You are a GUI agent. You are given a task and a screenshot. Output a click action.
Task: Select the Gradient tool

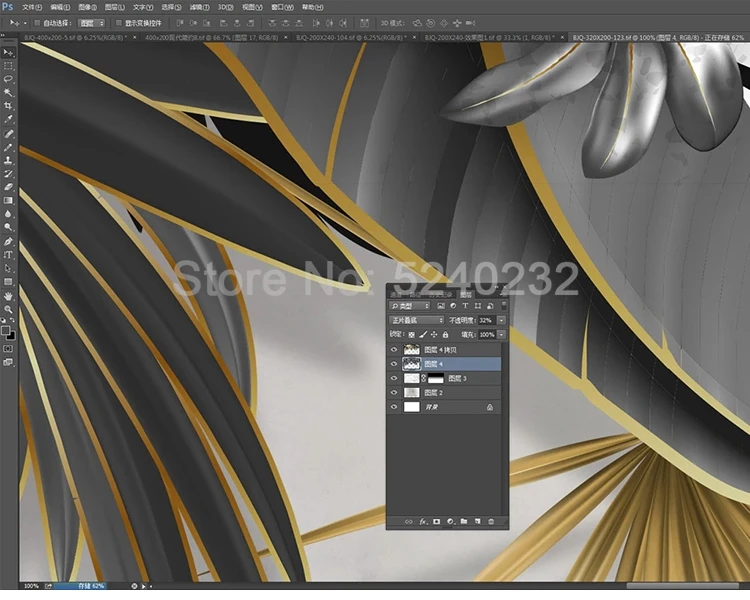8,200
